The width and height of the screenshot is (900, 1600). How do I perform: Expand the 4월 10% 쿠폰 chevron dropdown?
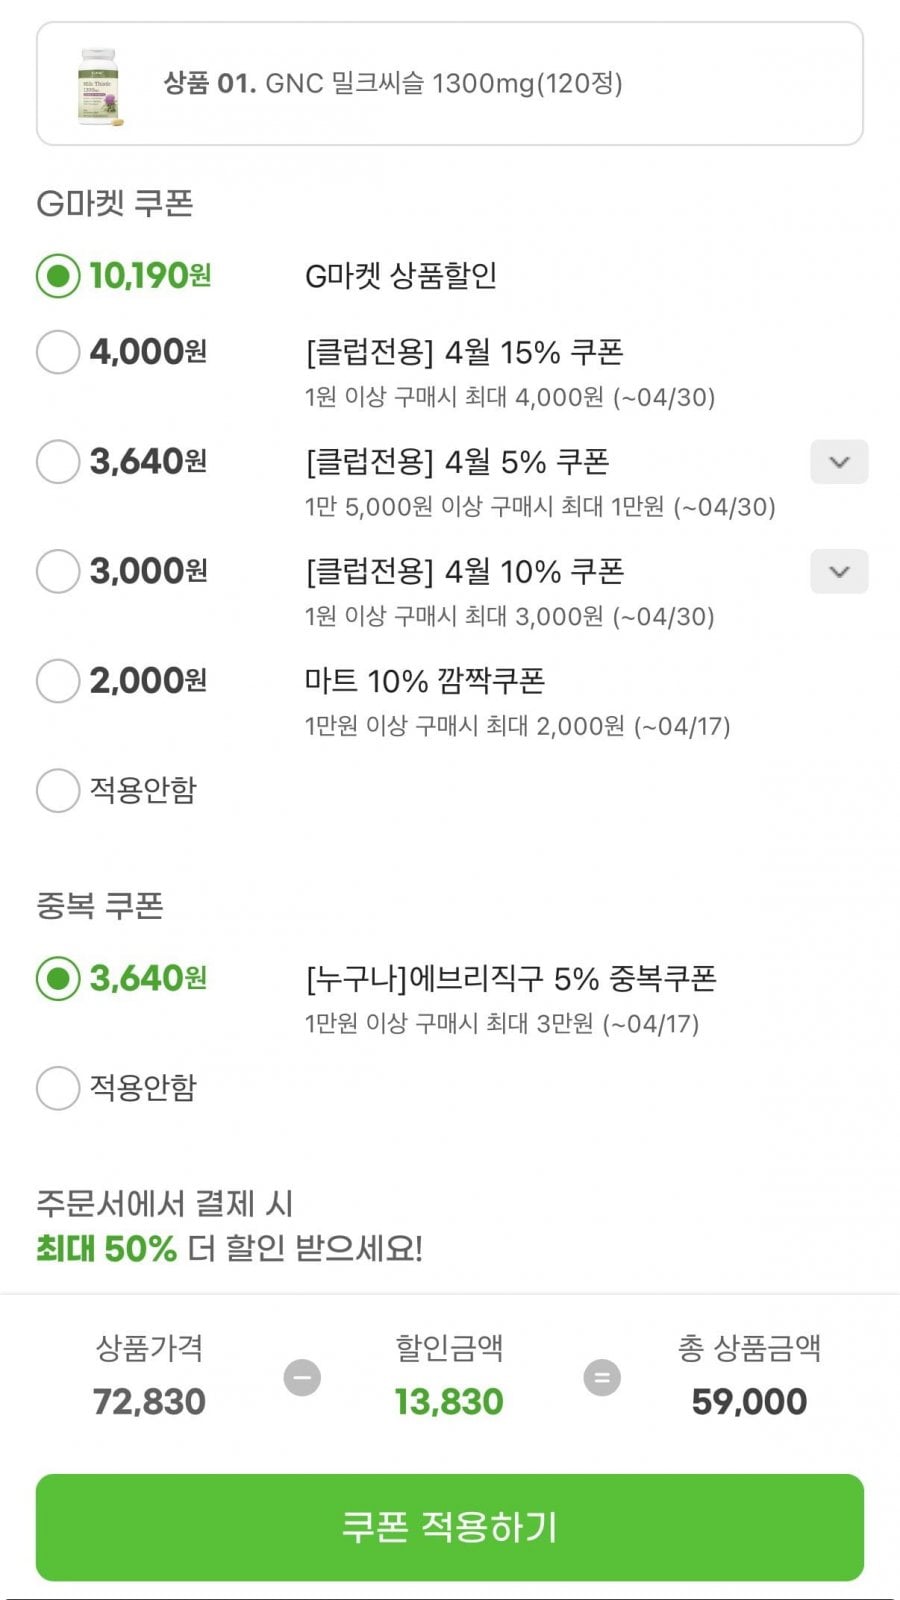coord(839,572)
